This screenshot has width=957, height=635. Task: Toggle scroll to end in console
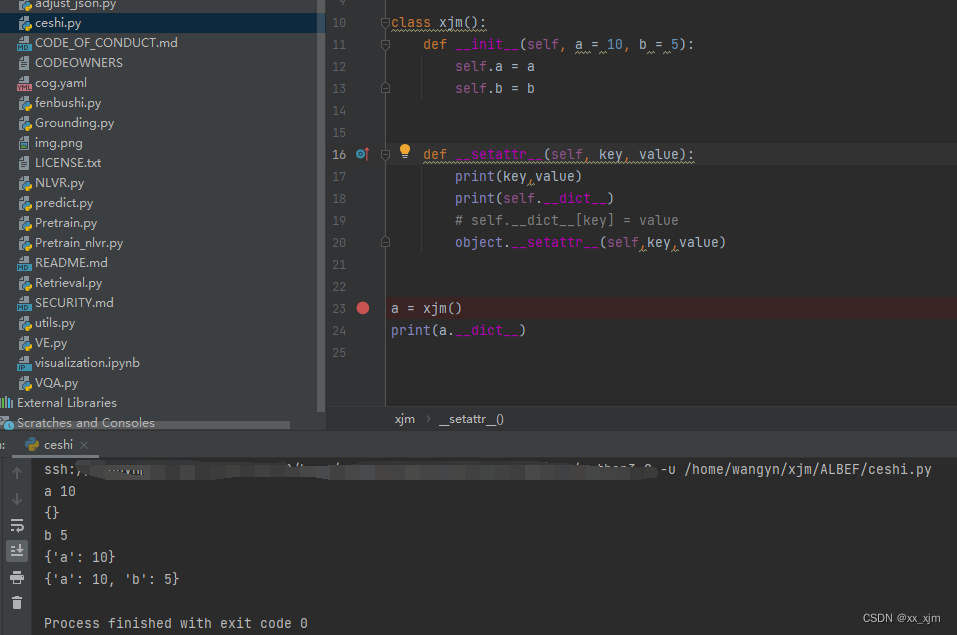[x=17, y=550]
